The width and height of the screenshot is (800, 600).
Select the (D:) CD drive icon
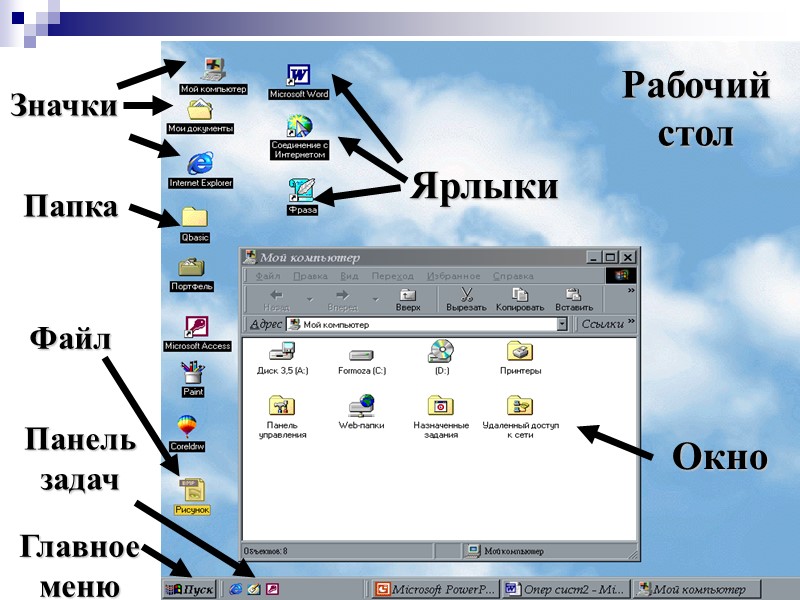(x=441, y=357)
